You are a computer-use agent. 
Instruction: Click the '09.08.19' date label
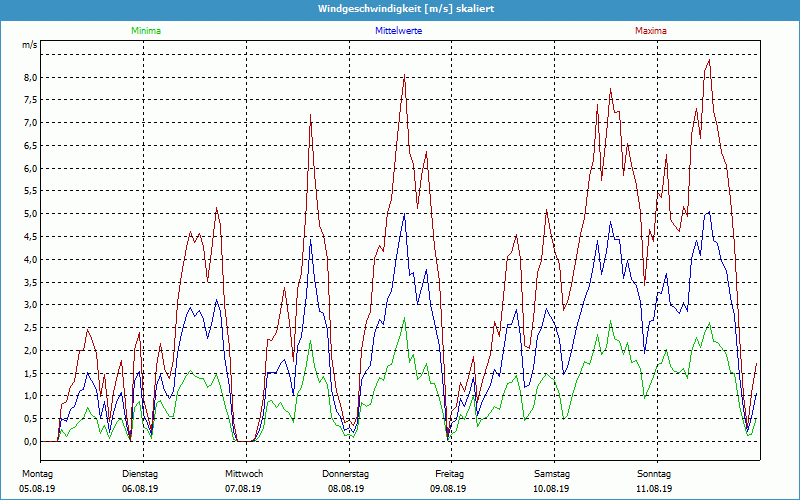click(448, 488)
